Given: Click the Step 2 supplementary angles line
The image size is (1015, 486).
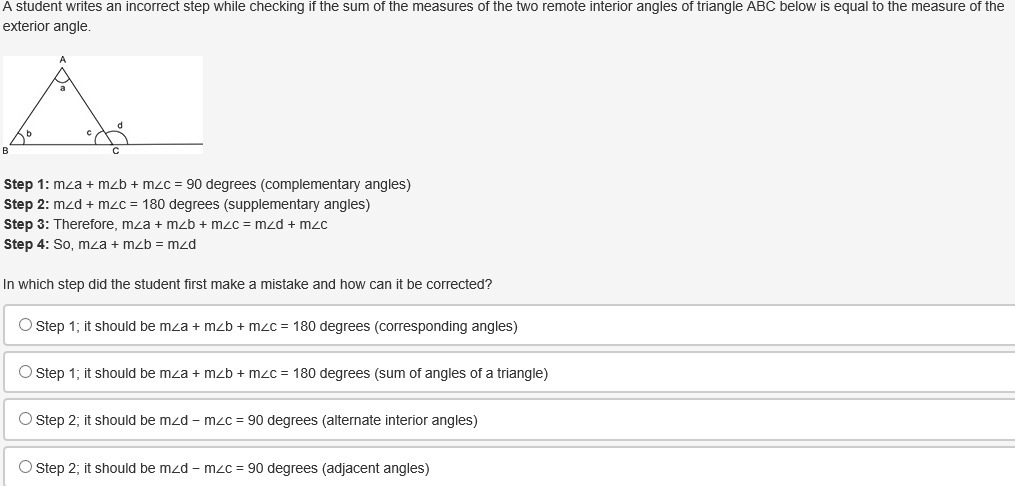Looking at the screenshot, I should 187,204.
